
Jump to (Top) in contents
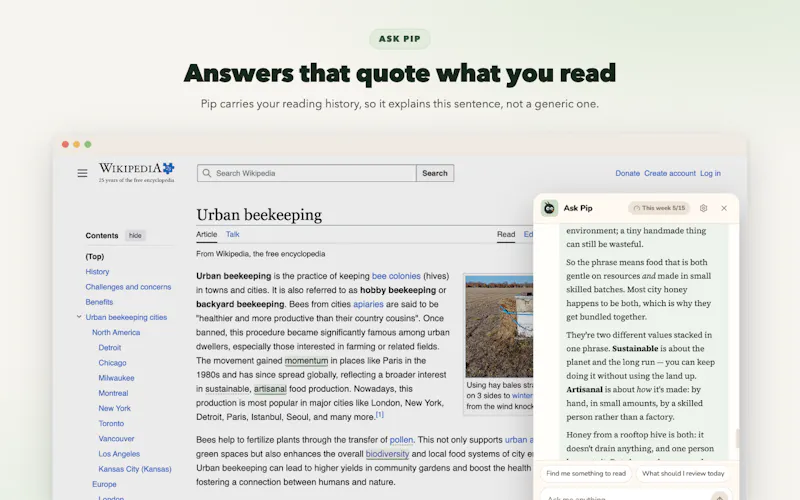click(x=95, y=256)
